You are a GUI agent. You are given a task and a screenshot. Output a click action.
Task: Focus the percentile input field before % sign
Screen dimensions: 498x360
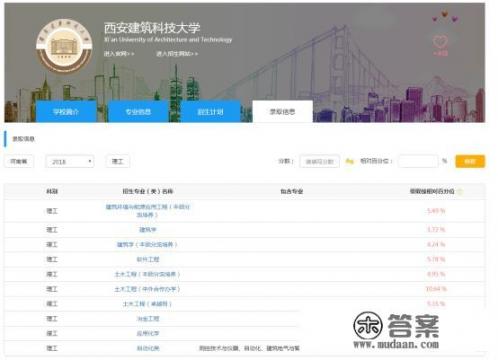coord(418,161)
